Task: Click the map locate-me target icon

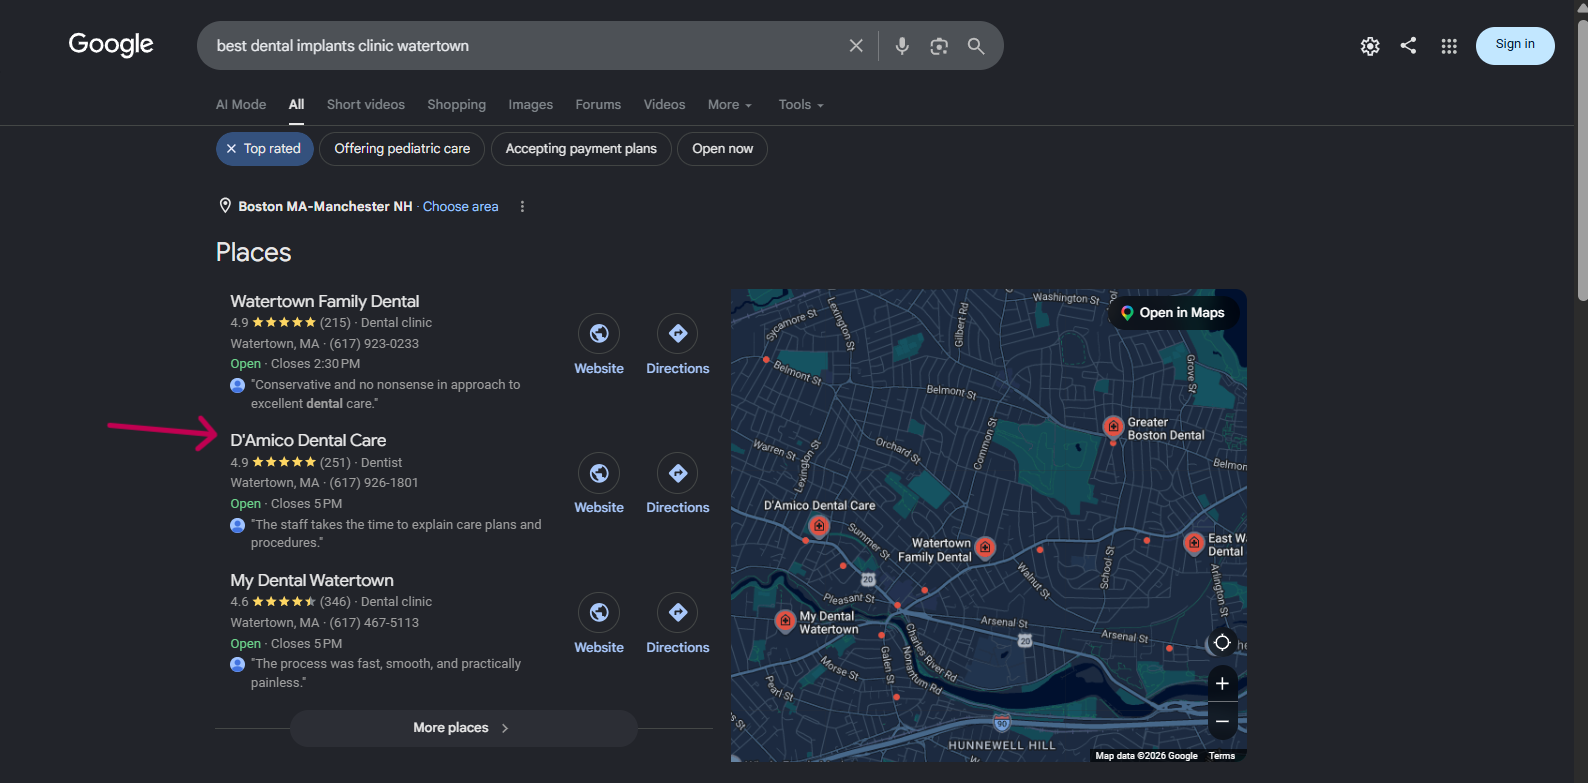Action: [x=1222, y=642]
